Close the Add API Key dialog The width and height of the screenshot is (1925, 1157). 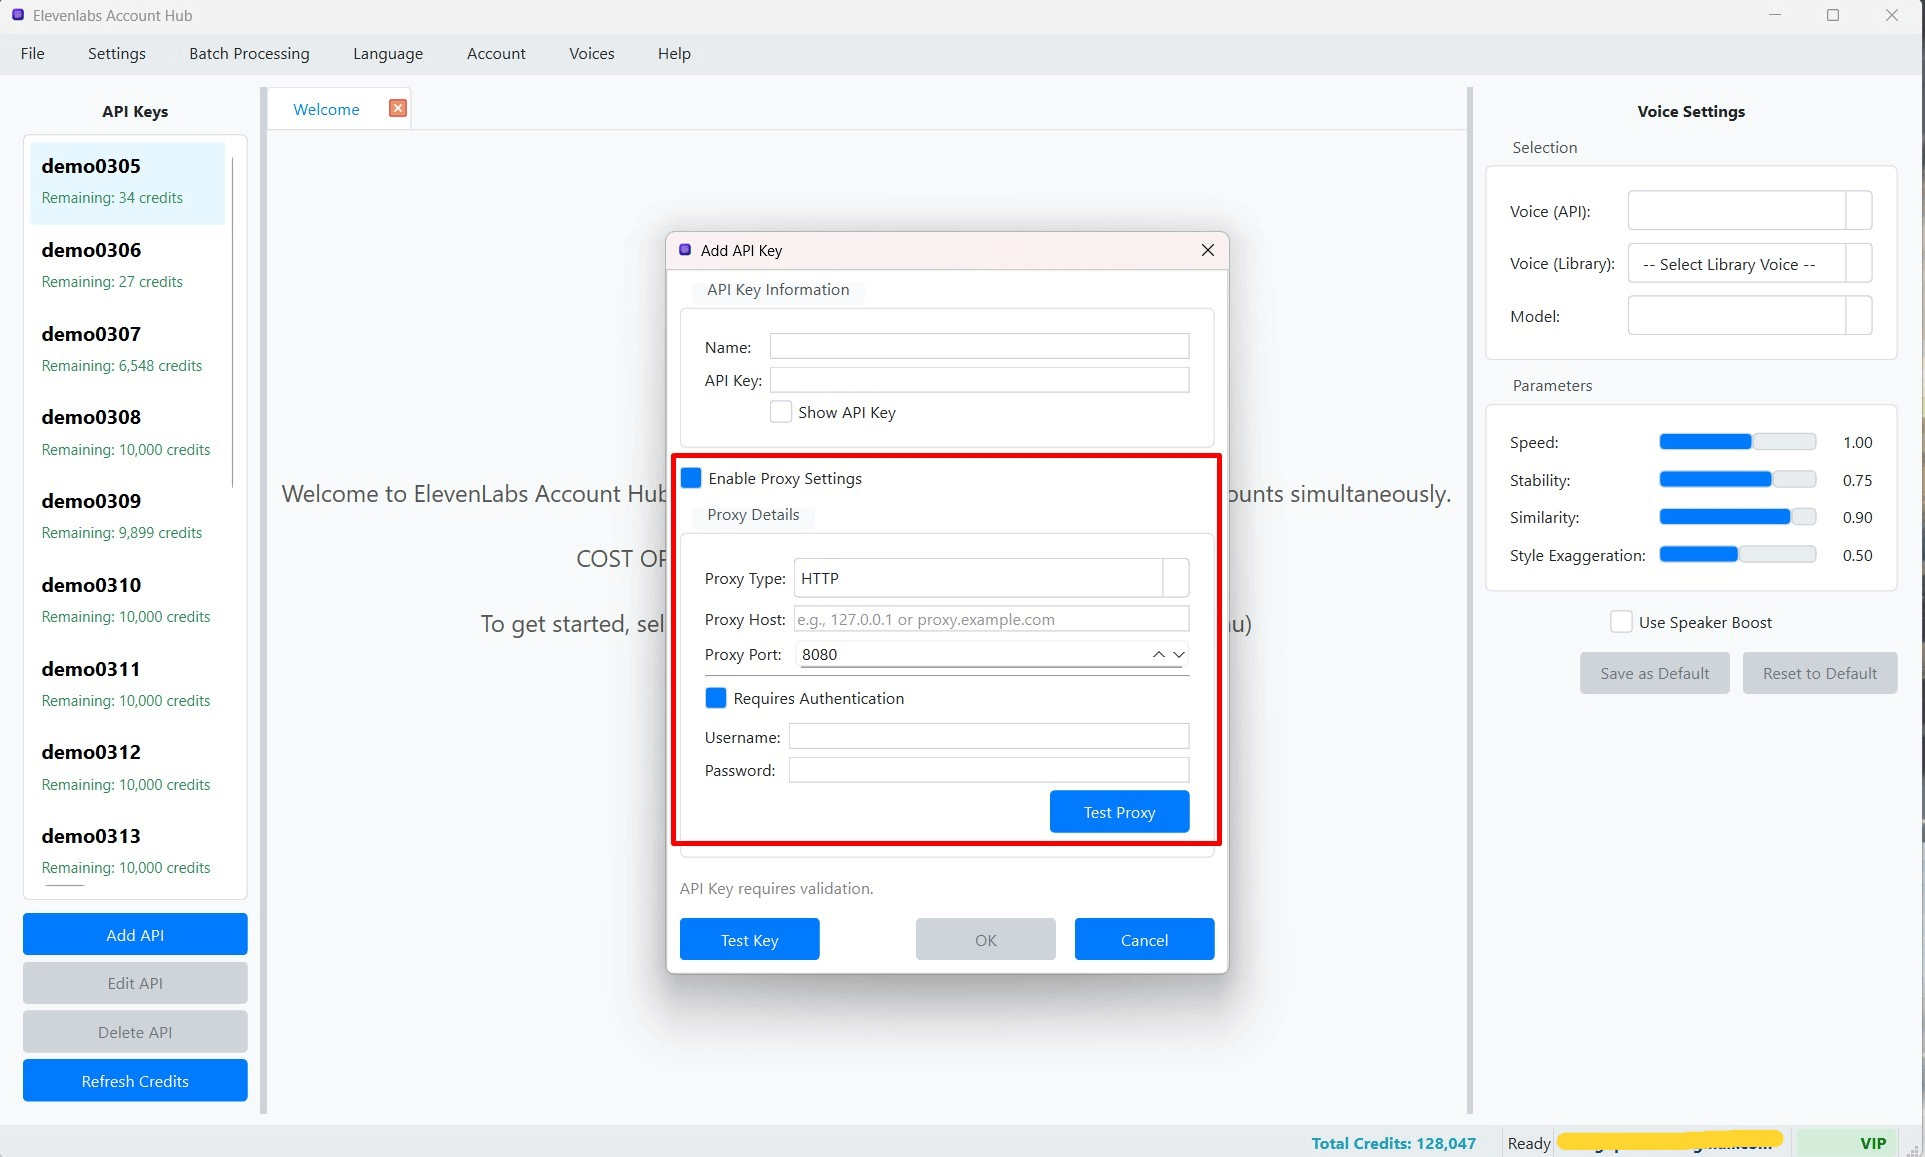(1208, 250)
